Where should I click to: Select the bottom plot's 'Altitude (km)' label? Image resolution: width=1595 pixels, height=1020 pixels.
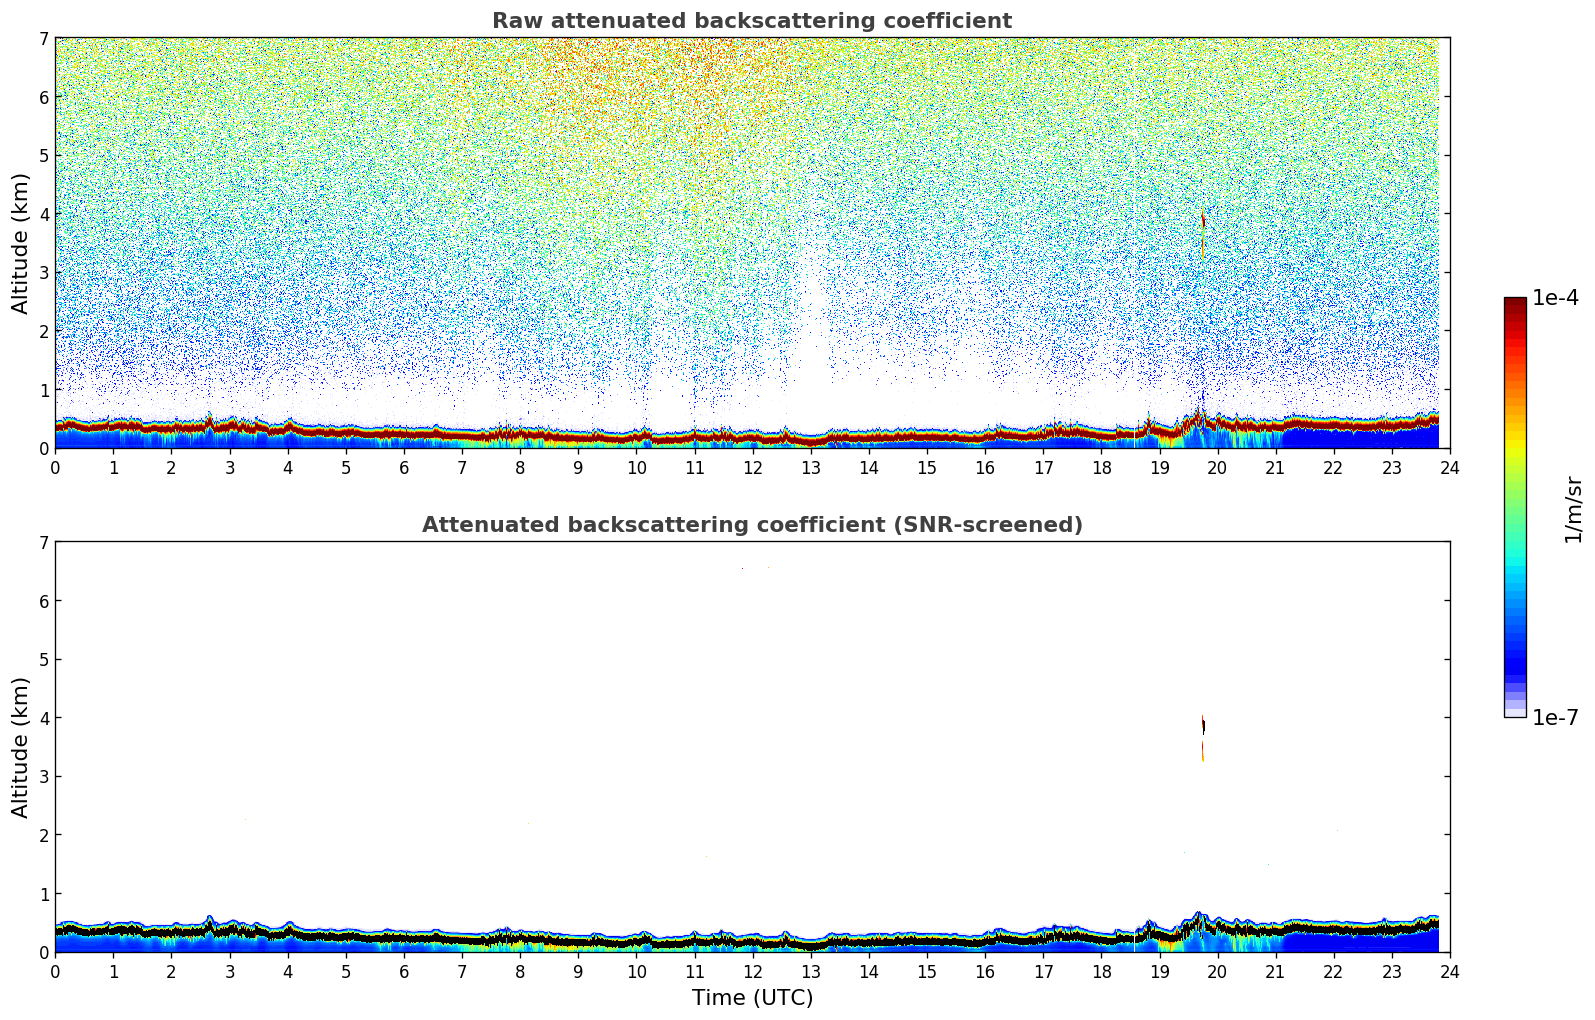click(x=21, y=747)
